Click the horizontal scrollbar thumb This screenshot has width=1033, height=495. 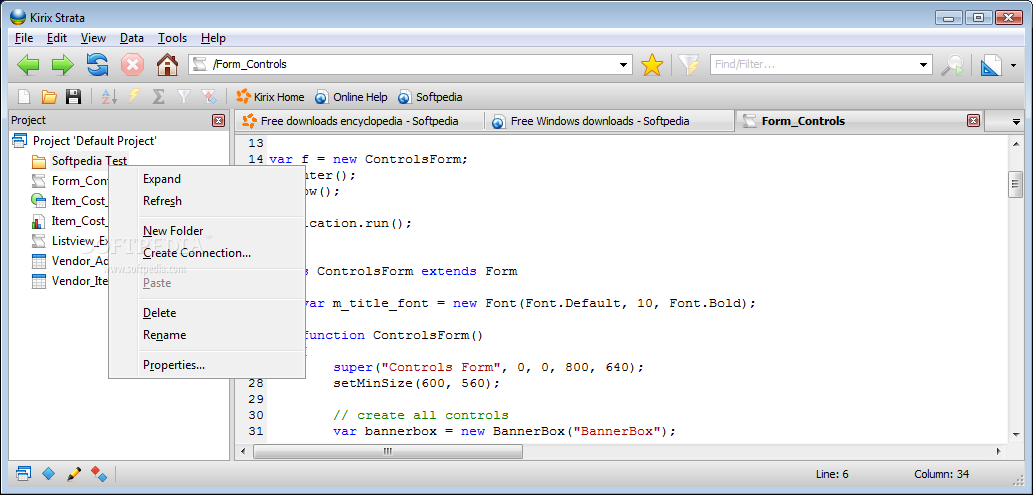tap(387, 451)
